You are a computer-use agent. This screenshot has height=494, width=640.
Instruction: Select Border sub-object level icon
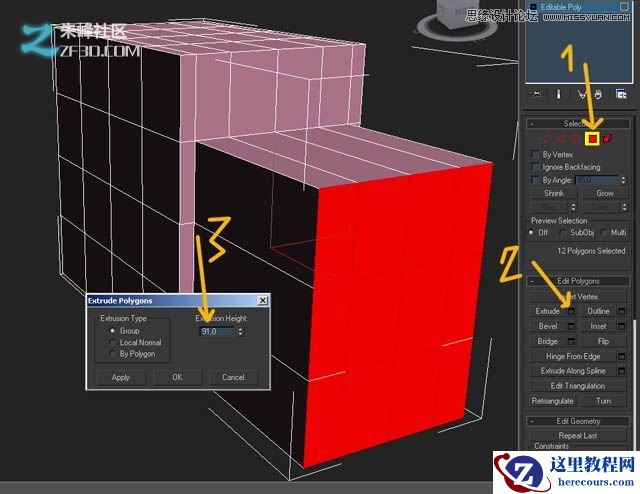click(x=576, y=139)
